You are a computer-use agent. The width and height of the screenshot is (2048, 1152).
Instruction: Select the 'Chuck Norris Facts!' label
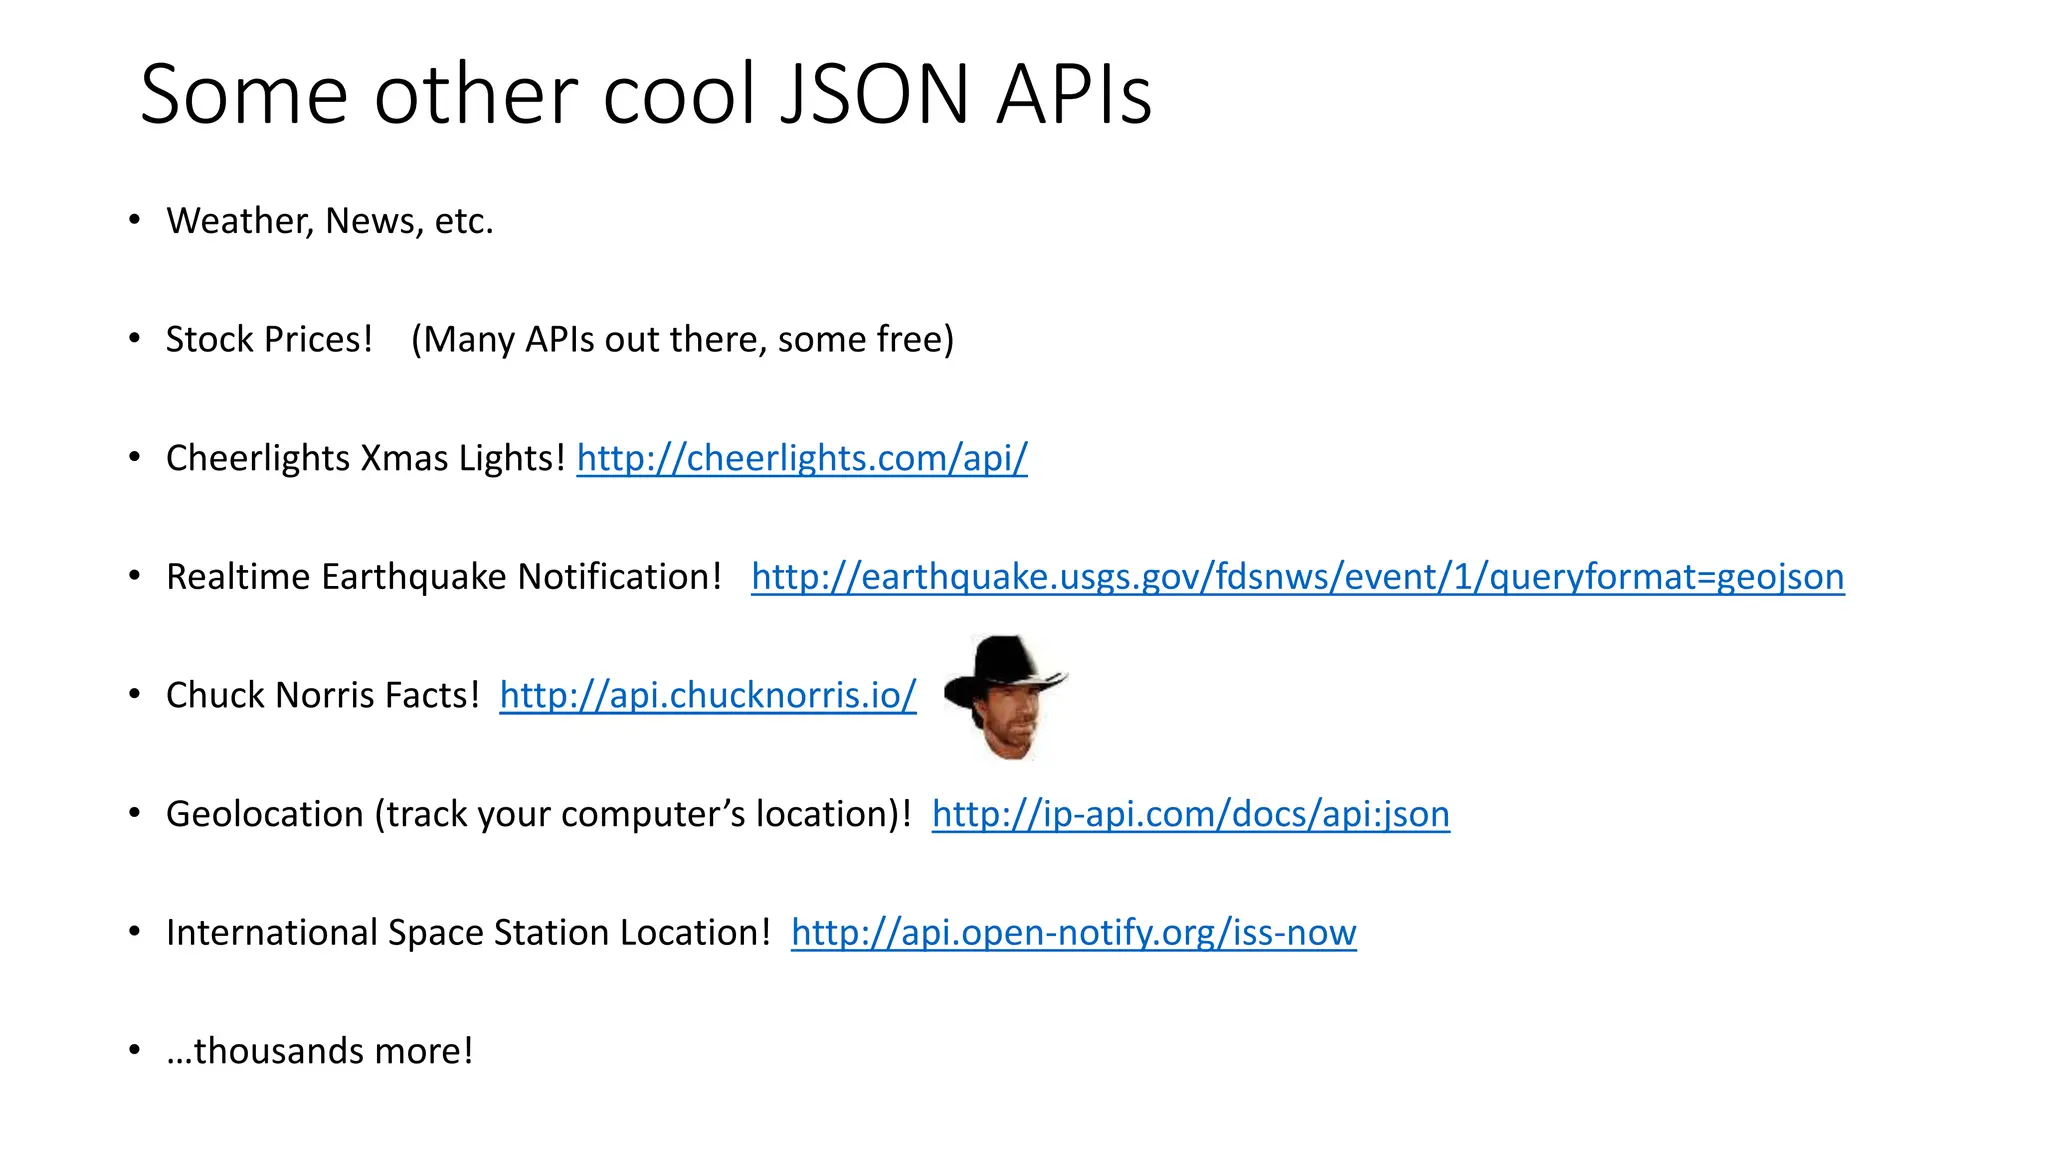click(323, 695)
